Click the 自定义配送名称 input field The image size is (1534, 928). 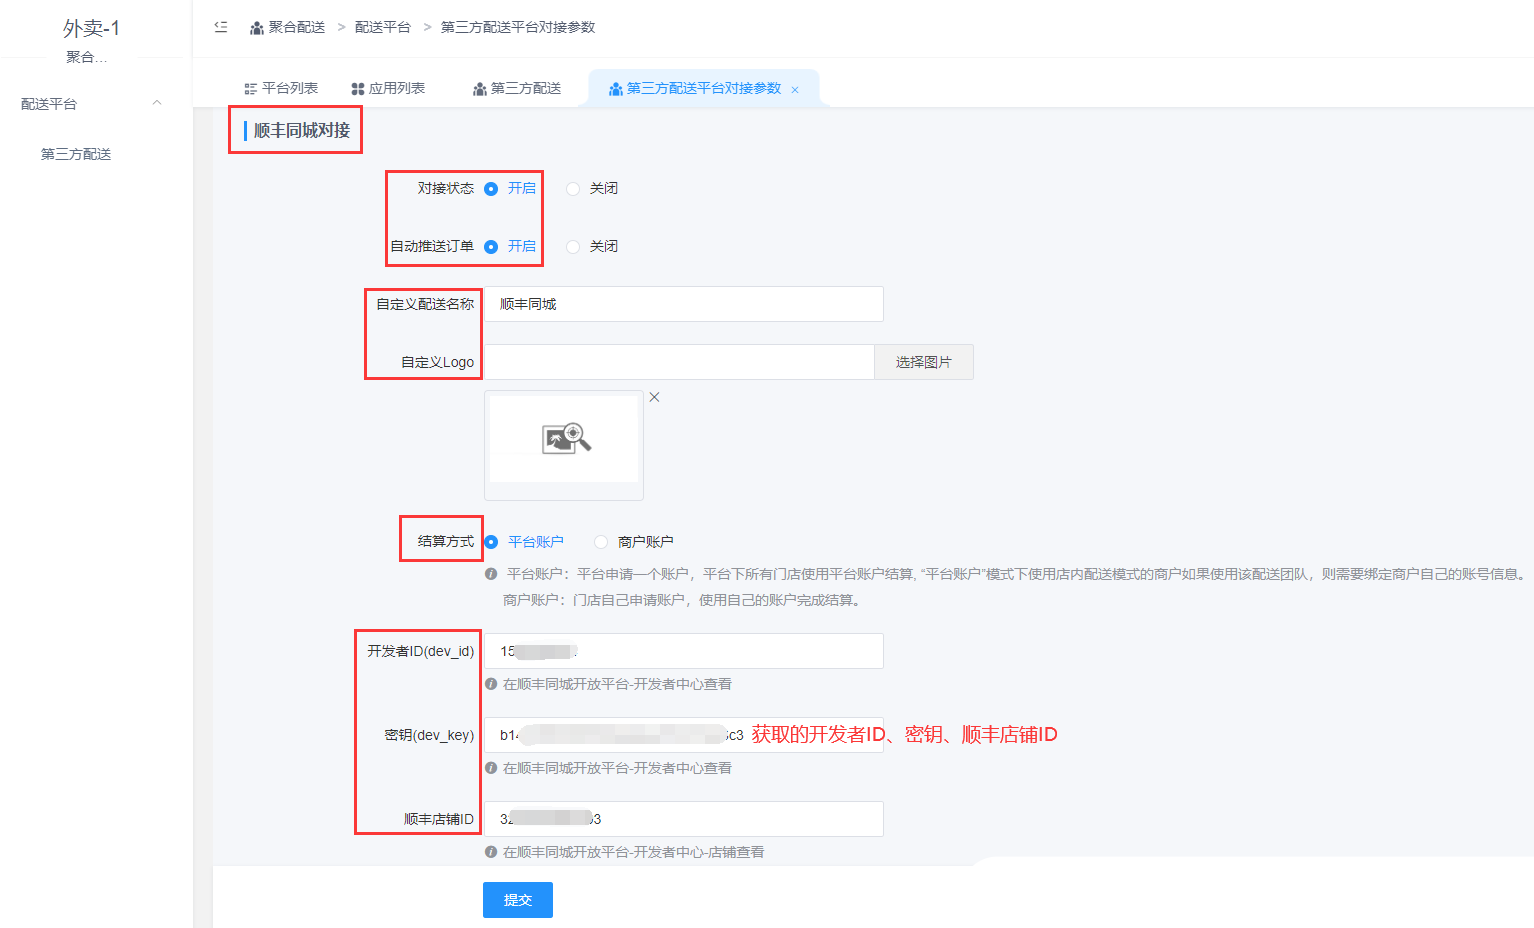(684, 304)
